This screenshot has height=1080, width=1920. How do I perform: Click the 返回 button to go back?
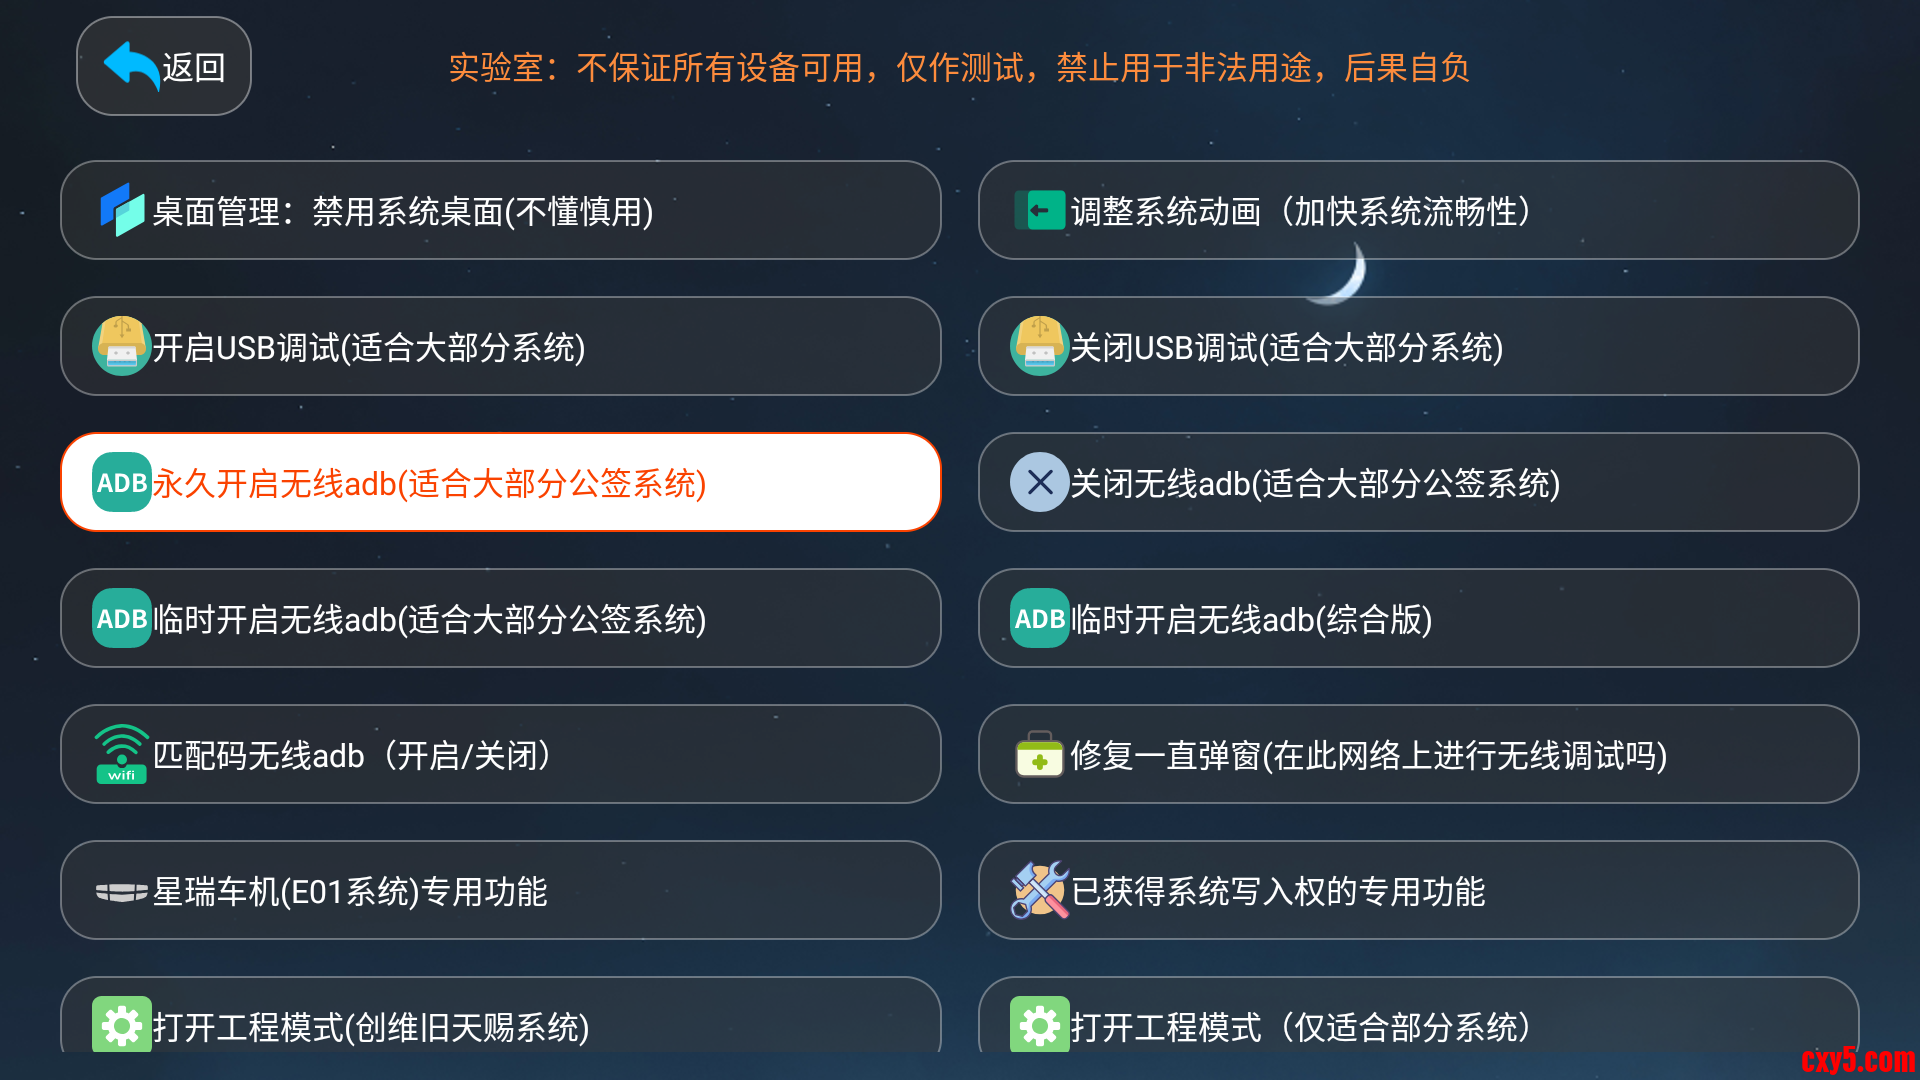click(x=163, y=65)
